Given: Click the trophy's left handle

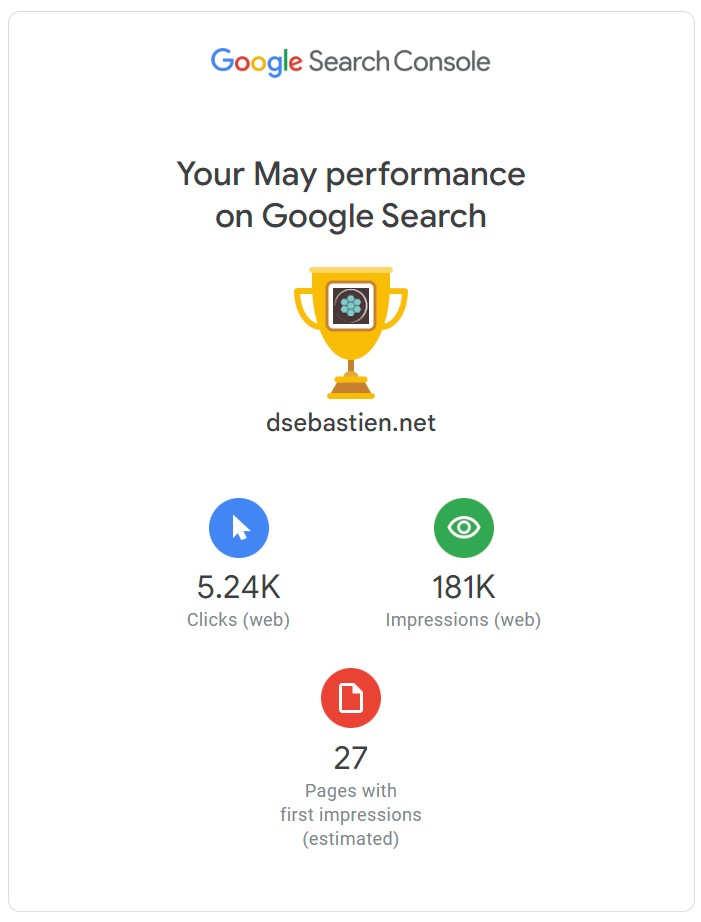Looking at the screenshot, I should pos(306,308).
